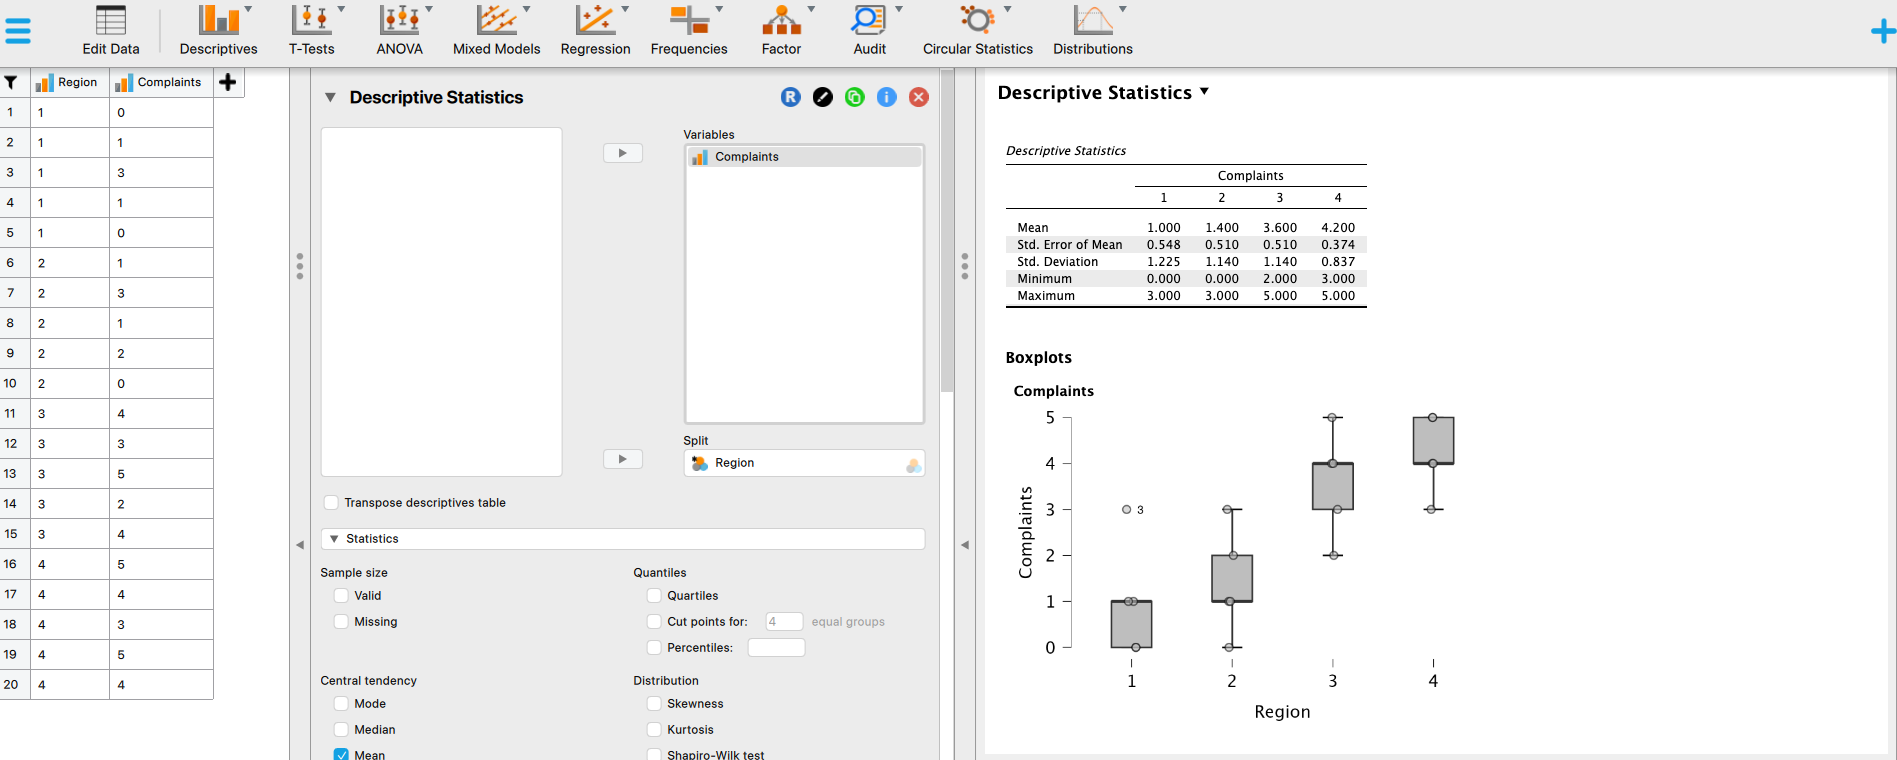Open the Frequencies analysis menu

tap(689, 31)
